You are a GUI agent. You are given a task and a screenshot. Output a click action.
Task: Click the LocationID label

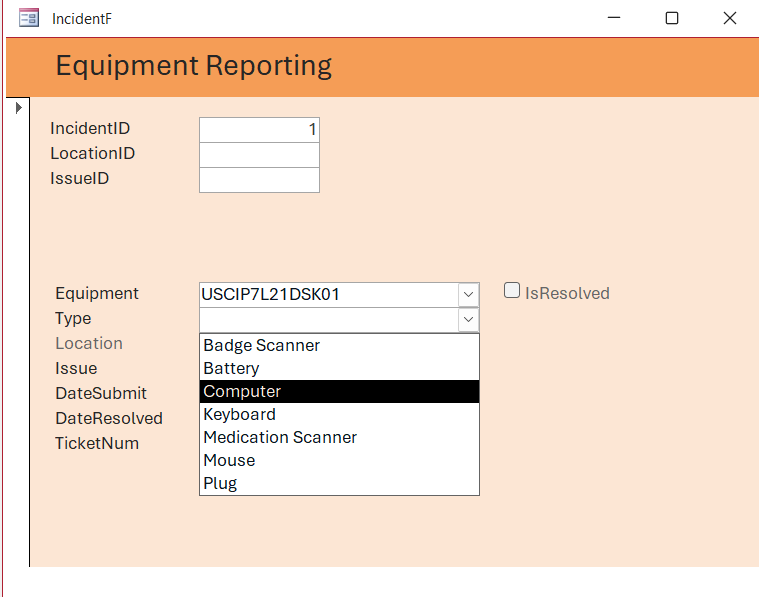tap(93, 153)
